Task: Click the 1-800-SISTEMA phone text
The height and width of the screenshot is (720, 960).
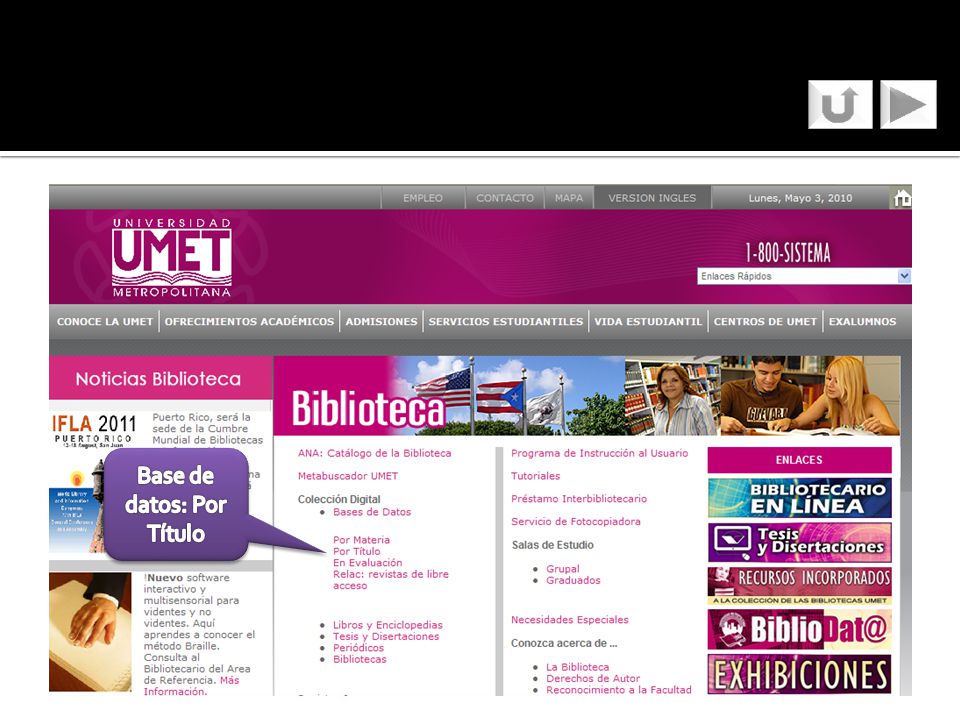Action: coord(788,253)
